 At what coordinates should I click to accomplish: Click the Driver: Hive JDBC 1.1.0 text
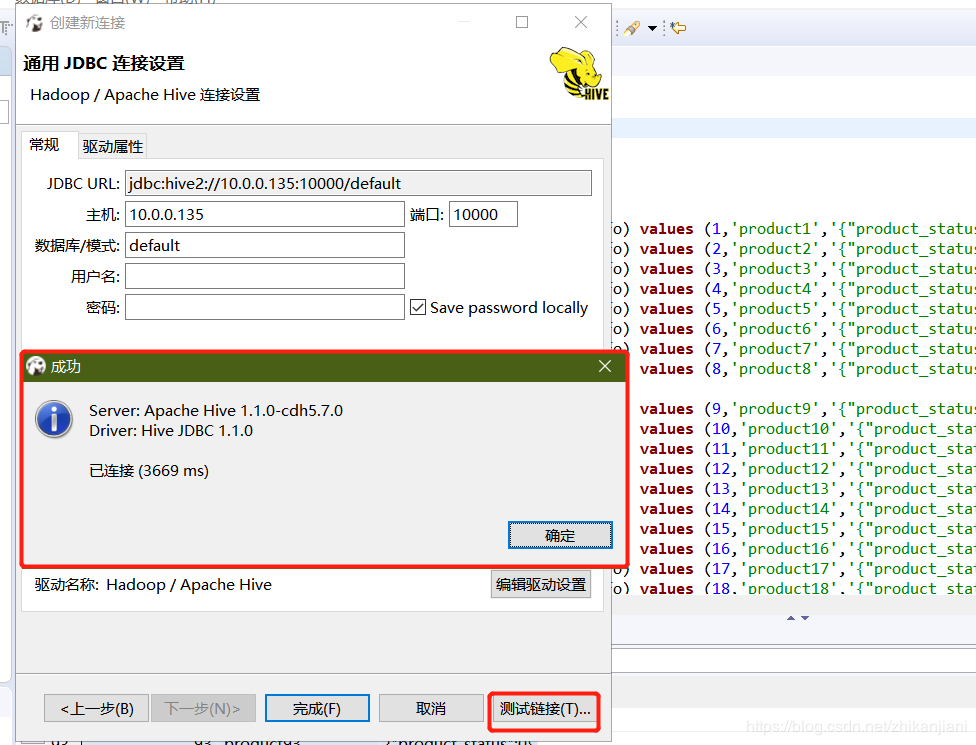click(171, 431)
